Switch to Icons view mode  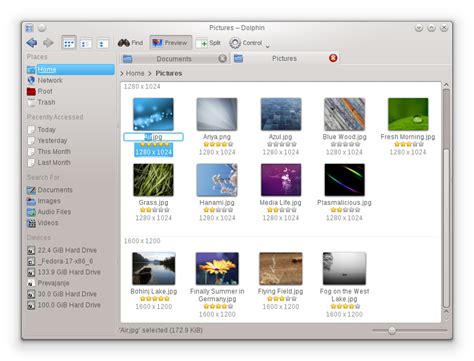click(x=69, y=43)
